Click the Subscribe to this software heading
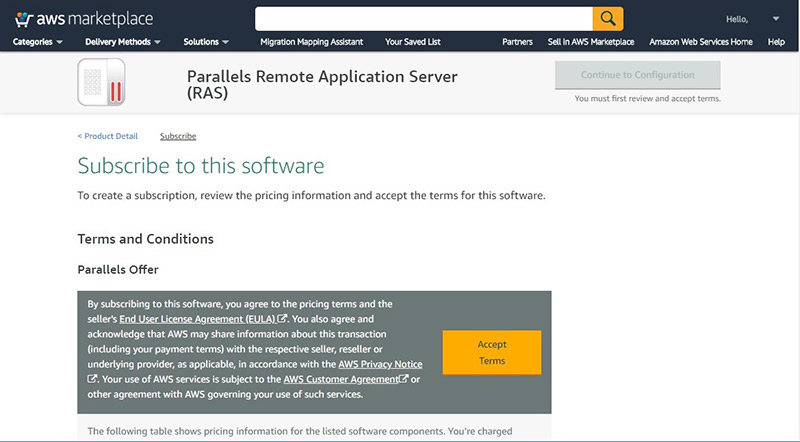Image resolution: width=800 pixels, height=442 pixels. (201, 166)
